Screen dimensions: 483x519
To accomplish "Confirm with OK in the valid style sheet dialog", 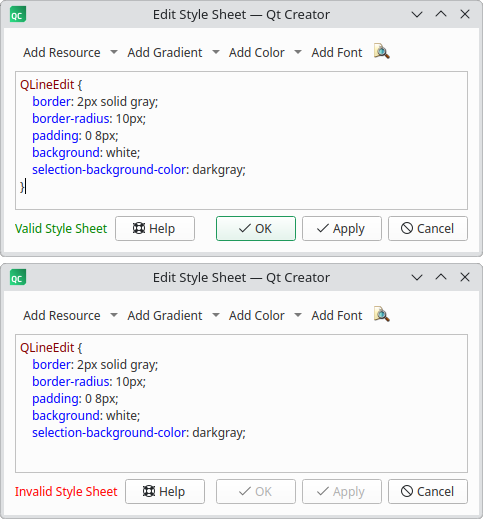I will [256, 229].
